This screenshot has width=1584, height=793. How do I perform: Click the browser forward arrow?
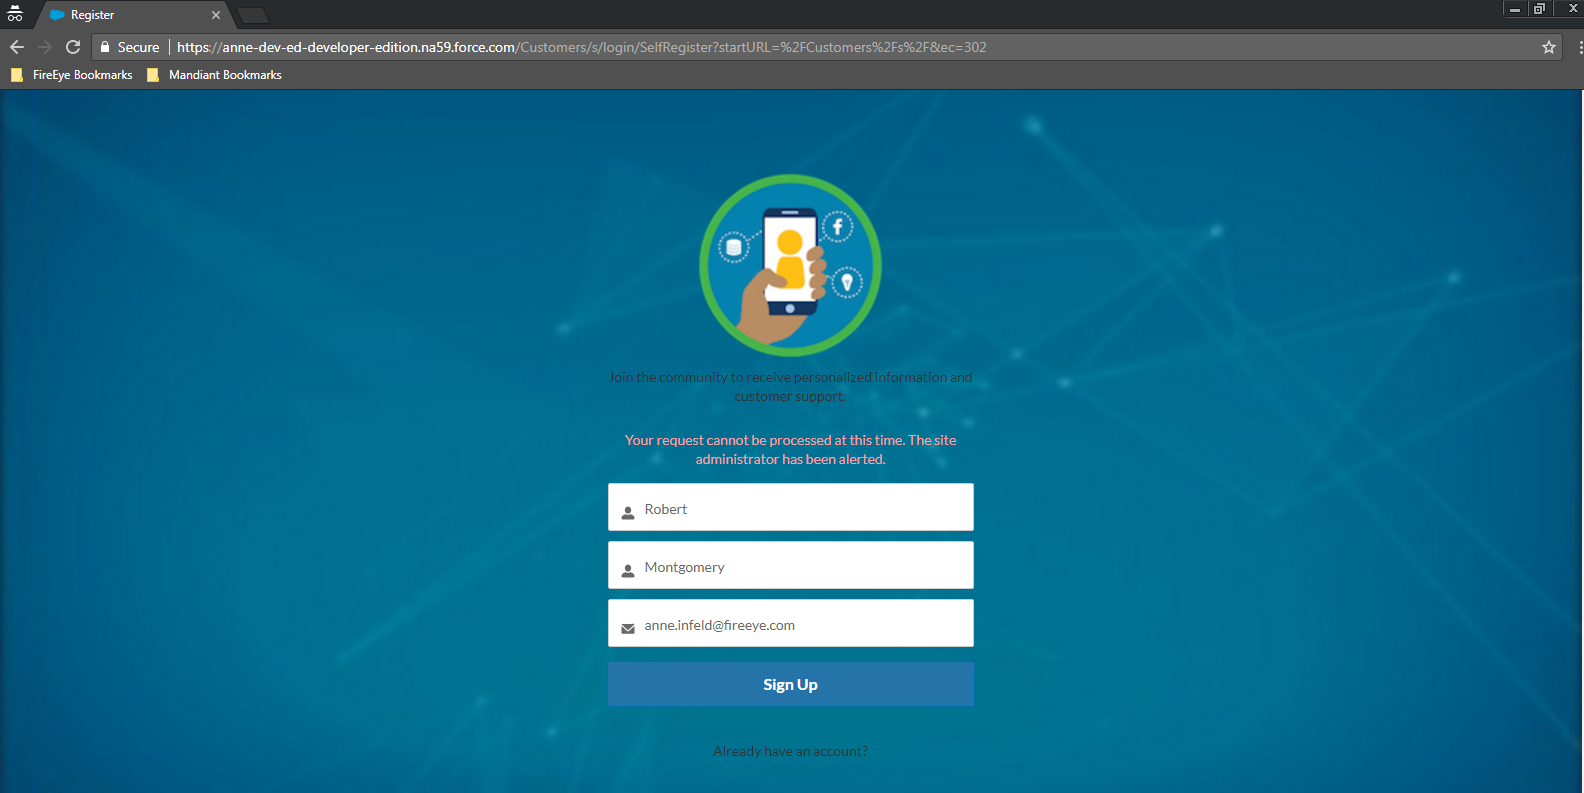coord(45,47)
